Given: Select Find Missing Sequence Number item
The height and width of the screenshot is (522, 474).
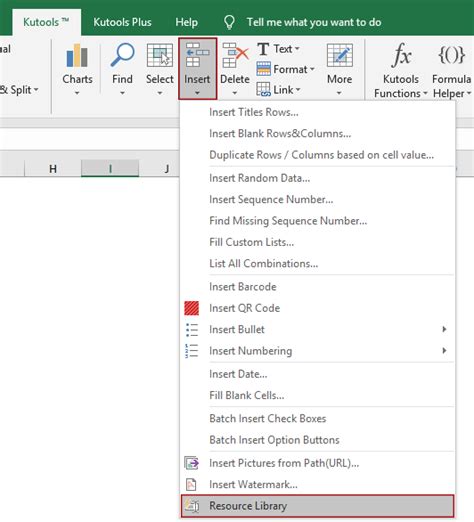Looking at the screenshot, I should 317,221.
